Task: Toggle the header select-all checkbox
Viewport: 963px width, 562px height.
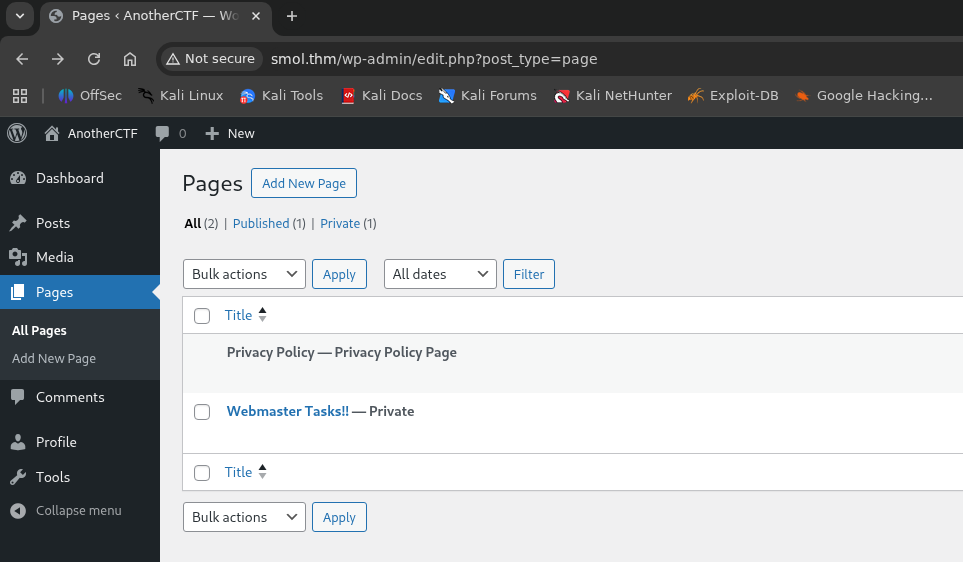Action: 202,316
